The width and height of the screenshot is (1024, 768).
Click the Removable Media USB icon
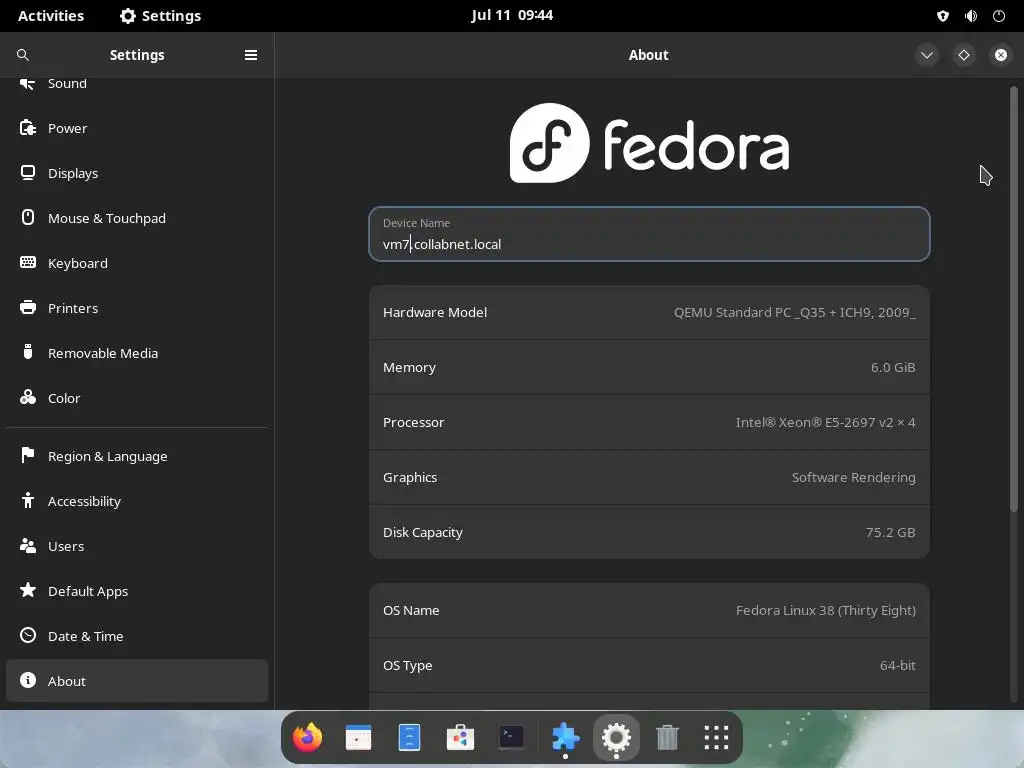pos(27,353)
